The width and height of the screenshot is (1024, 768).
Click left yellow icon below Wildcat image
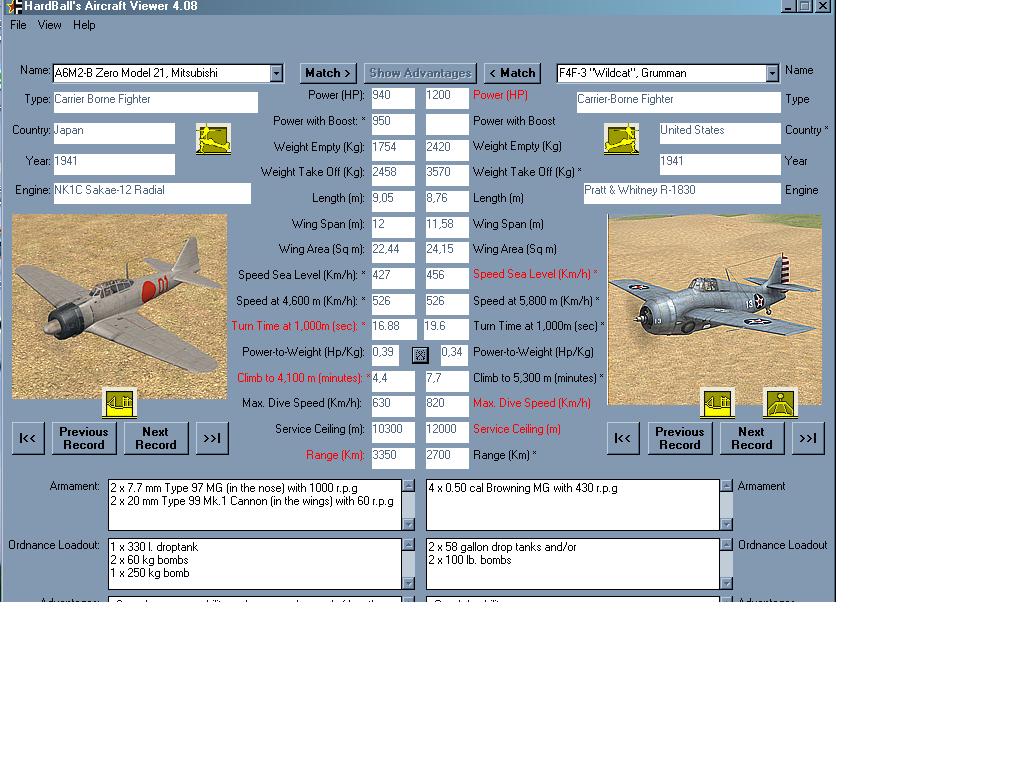[x=717, y=402]
